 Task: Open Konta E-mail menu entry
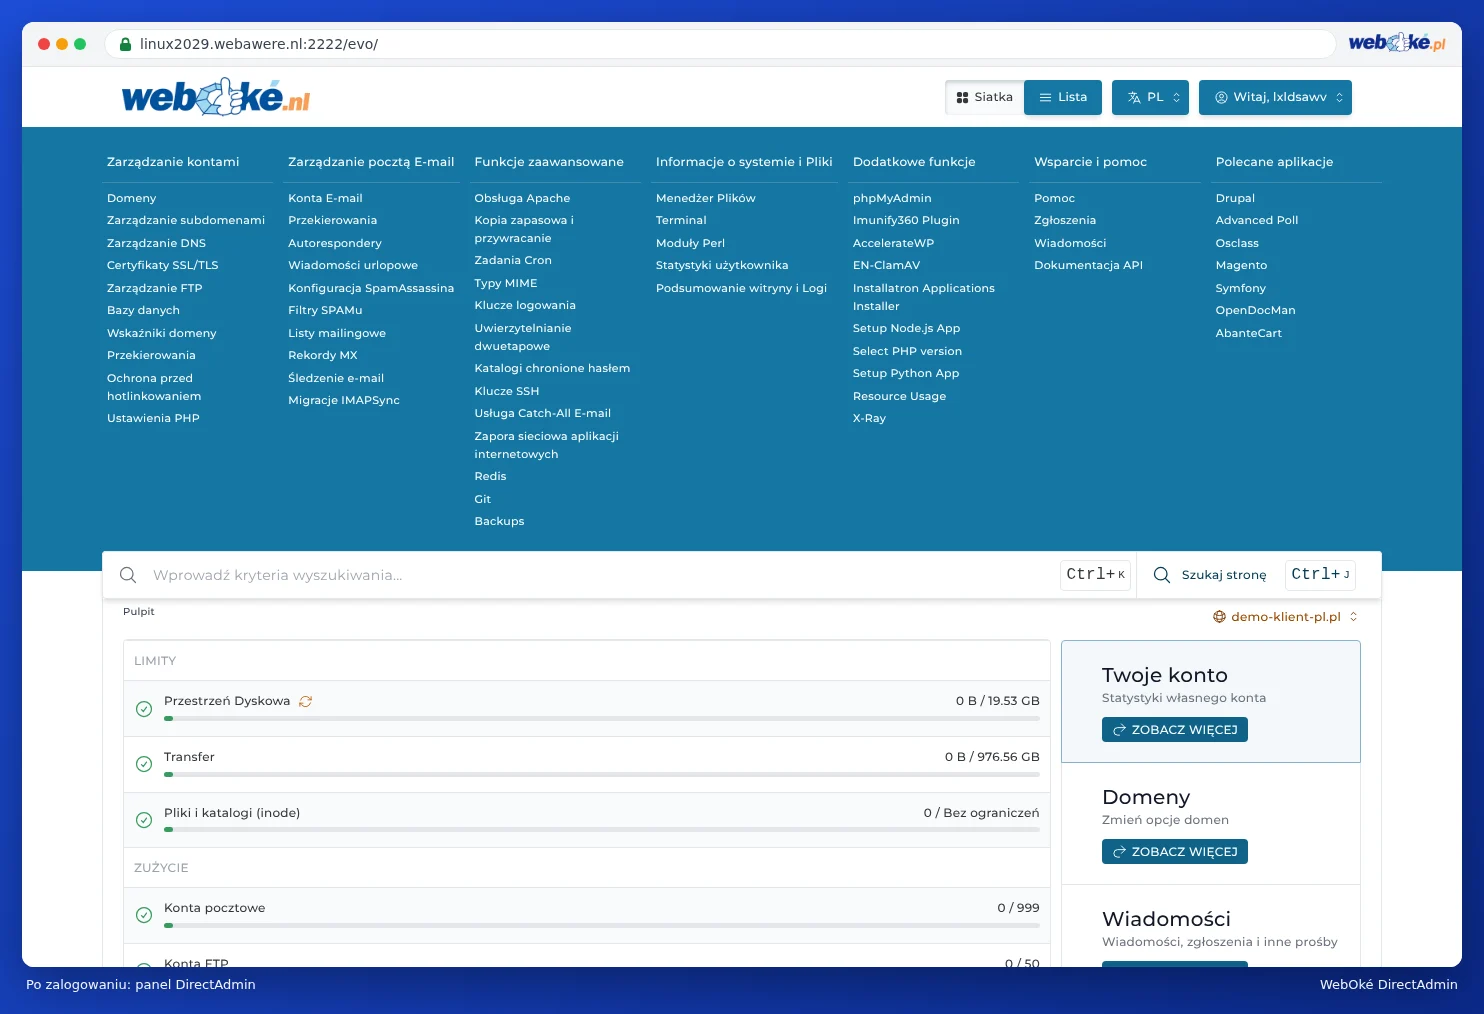325,198
